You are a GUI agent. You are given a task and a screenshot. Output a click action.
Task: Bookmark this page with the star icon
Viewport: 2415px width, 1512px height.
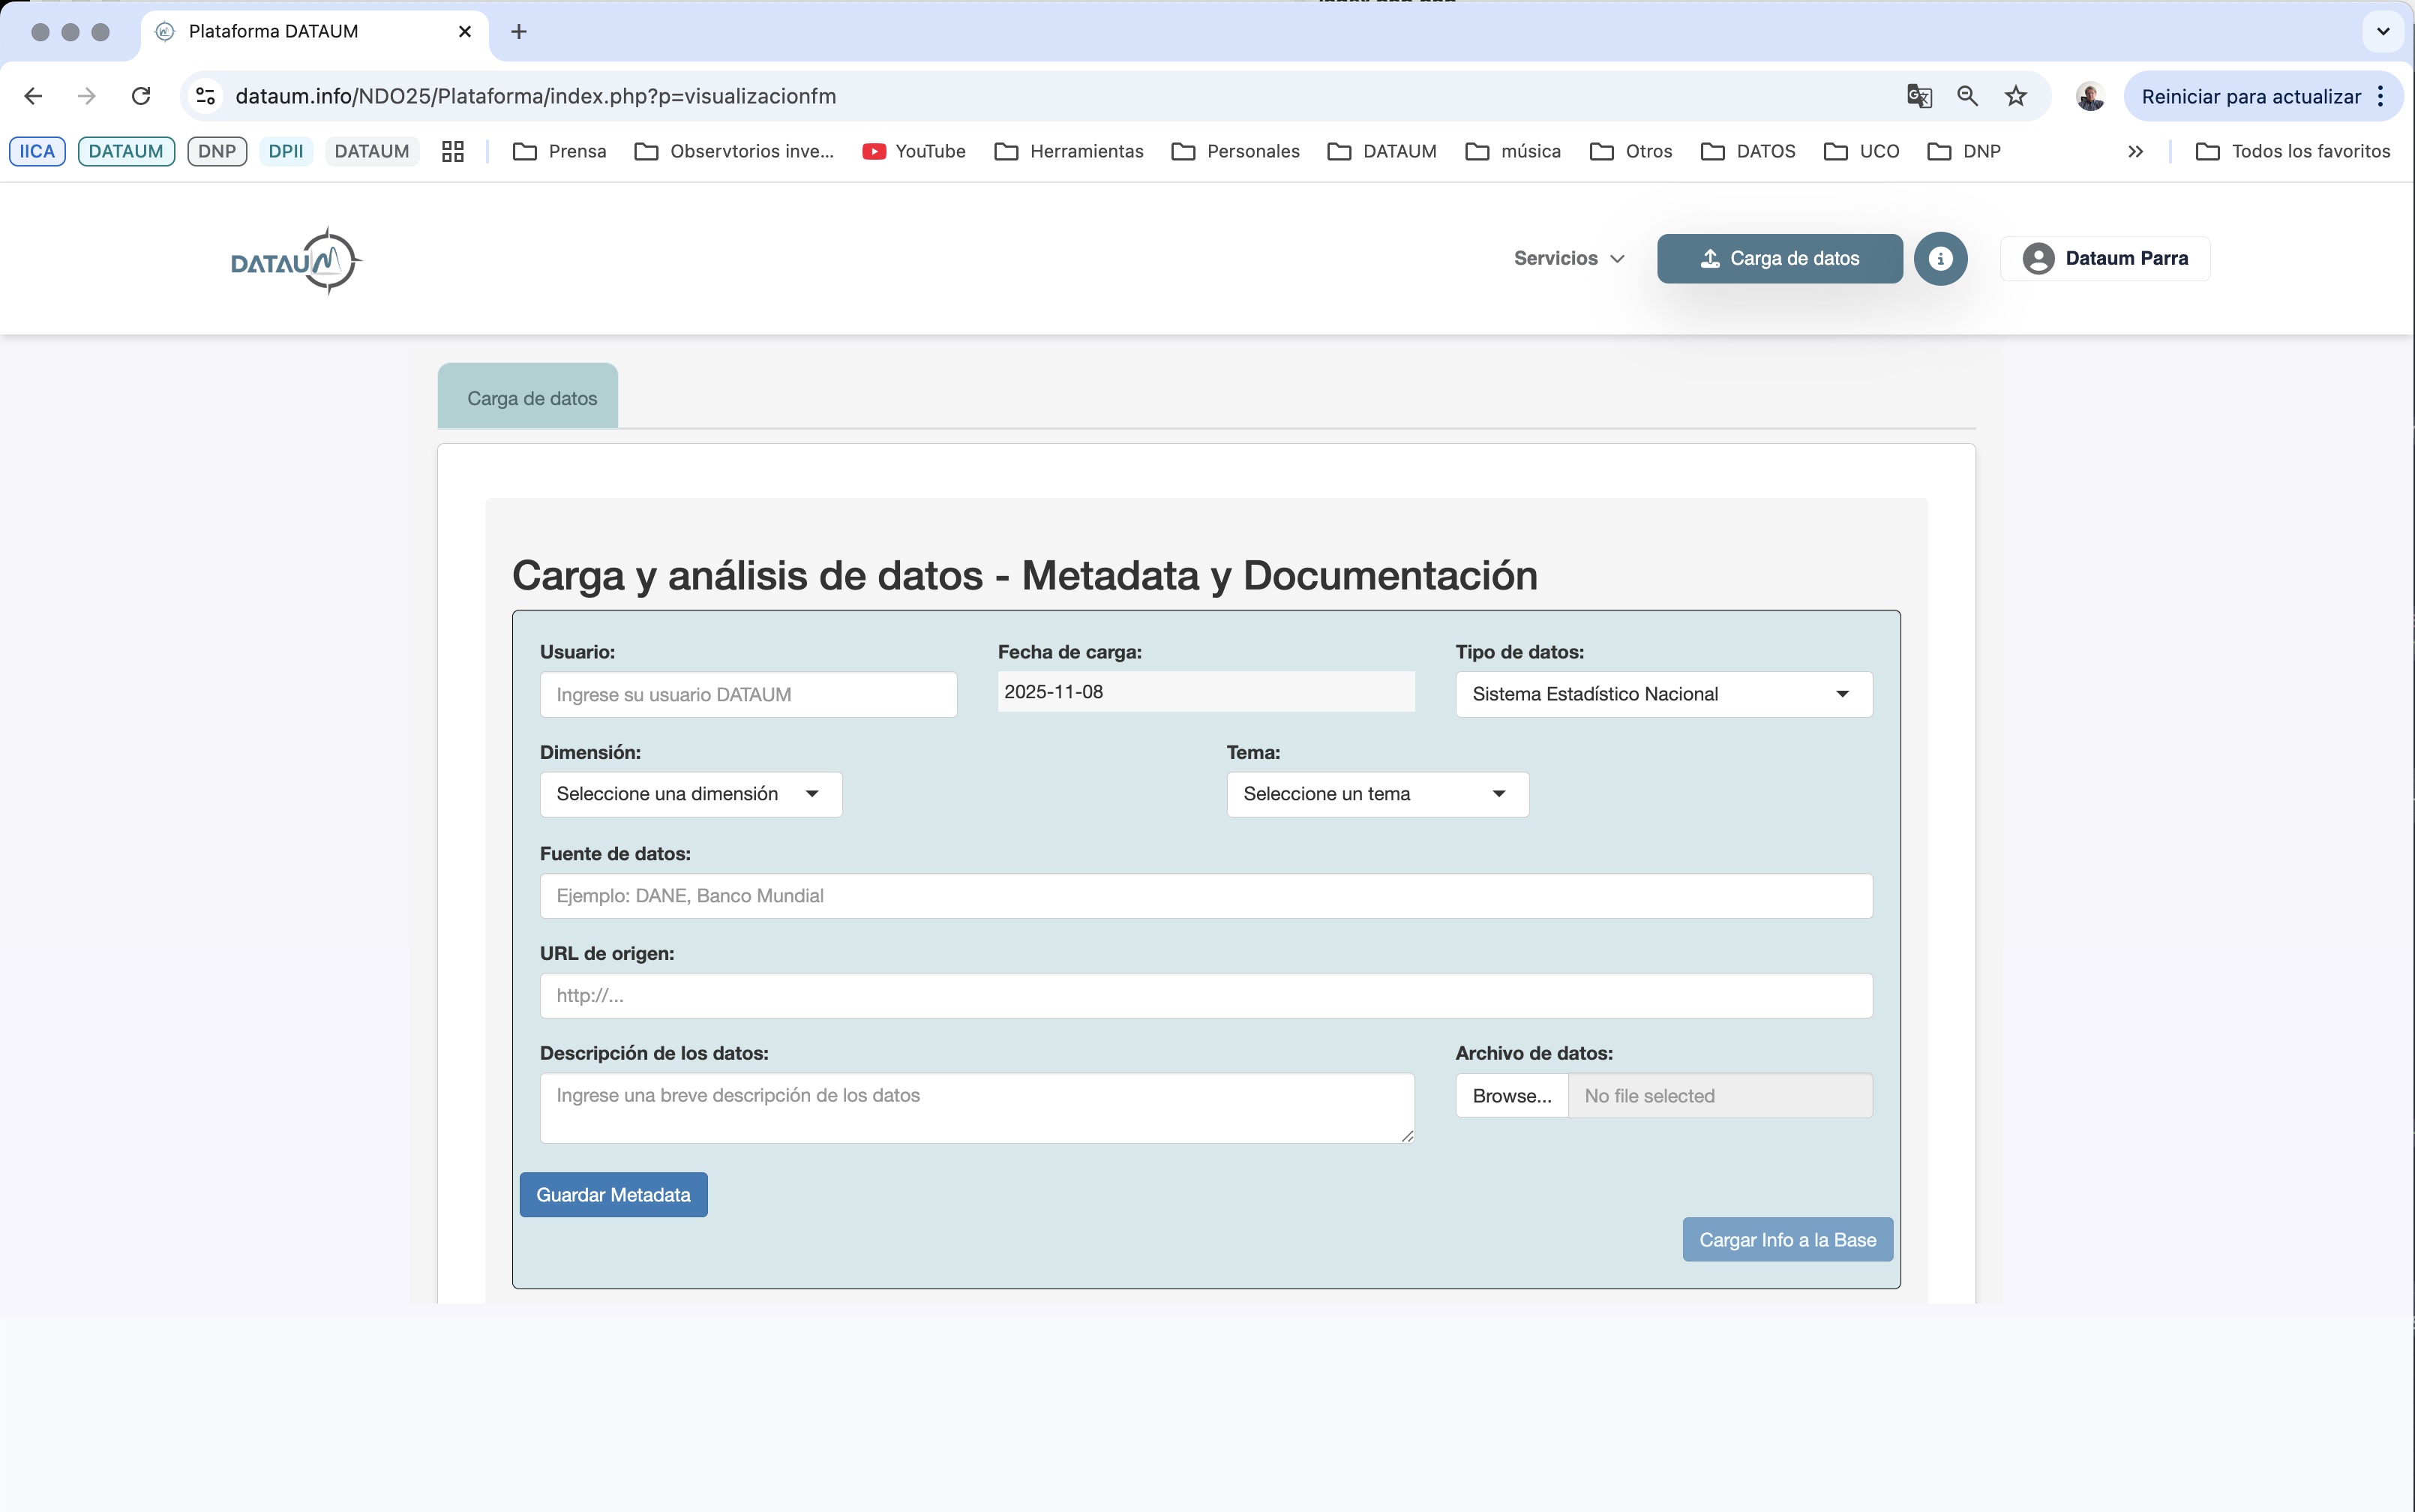point(2015,96)
